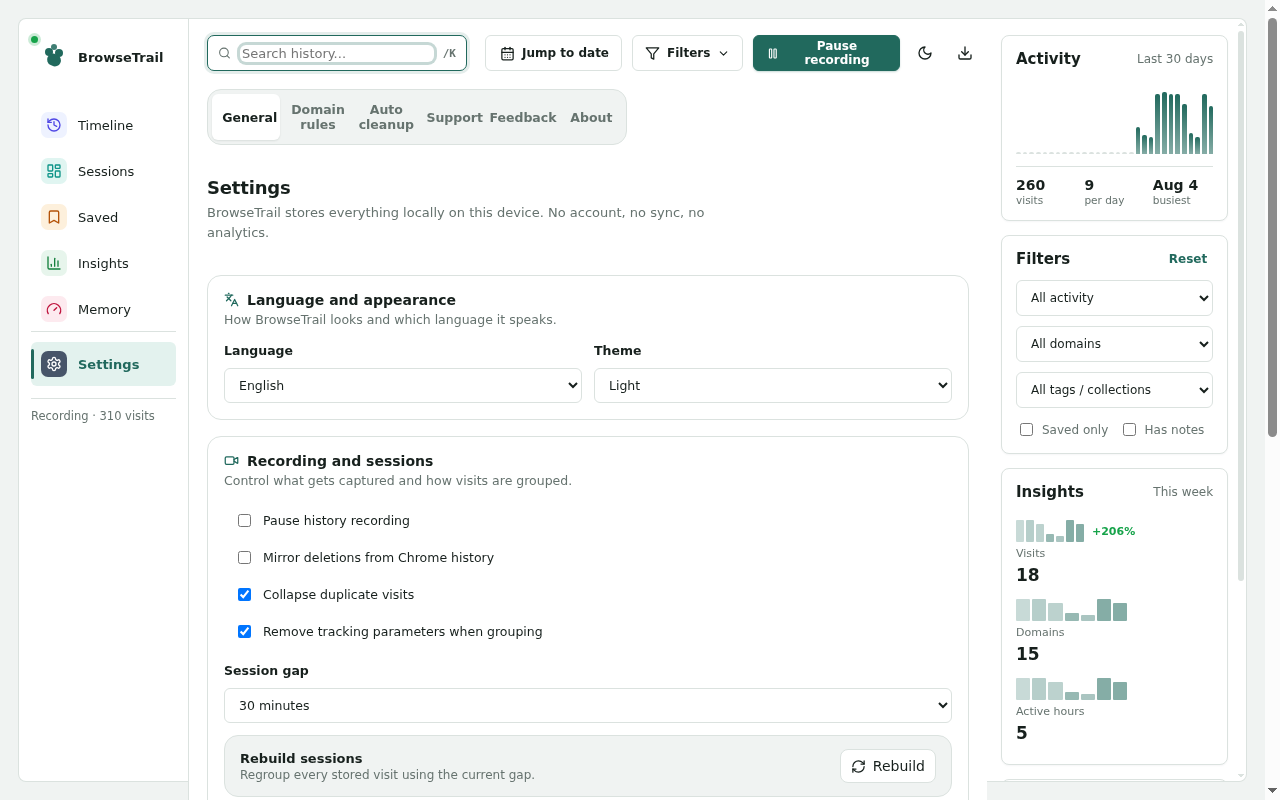The height and width of the screenshot is (800, 1280).
Task: Click the 'Last 30 days' label
Action: pos(1175,59)
